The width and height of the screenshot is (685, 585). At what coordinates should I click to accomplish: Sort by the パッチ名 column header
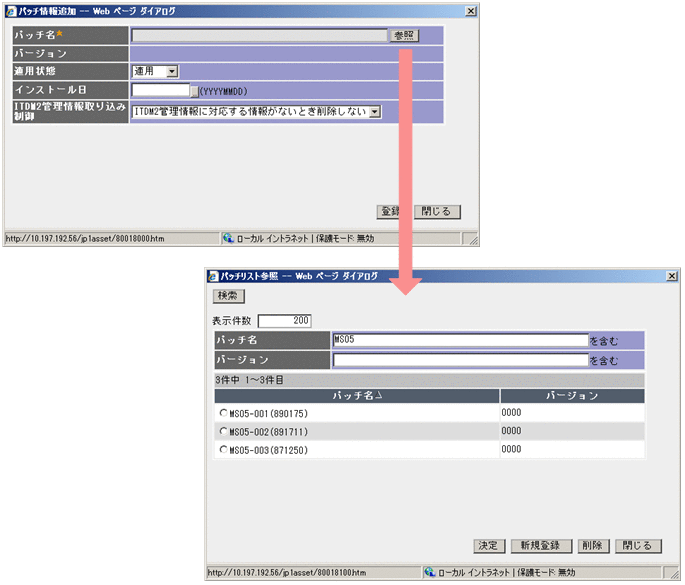(357, 396)
